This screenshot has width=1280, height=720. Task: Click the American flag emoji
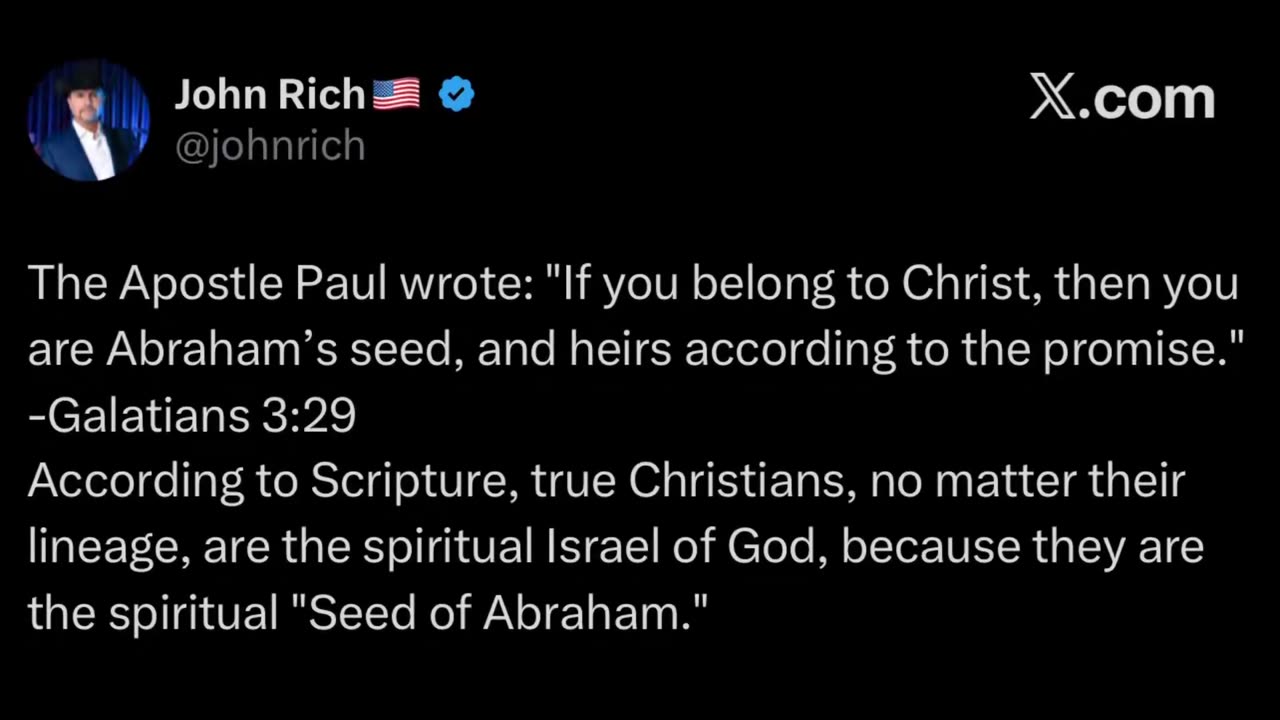[396, 95]
